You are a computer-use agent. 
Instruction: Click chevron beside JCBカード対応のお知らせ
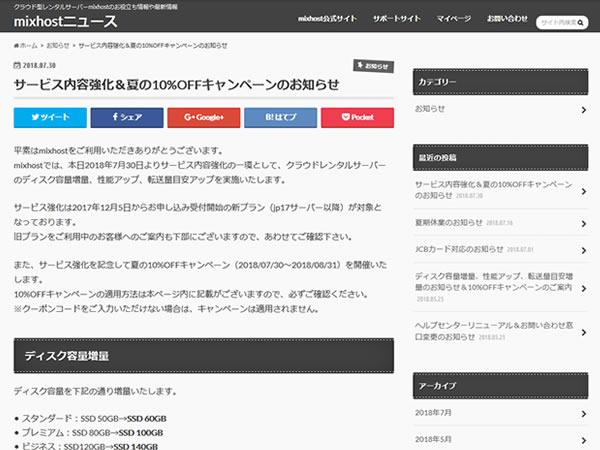[x=584, y=250]
